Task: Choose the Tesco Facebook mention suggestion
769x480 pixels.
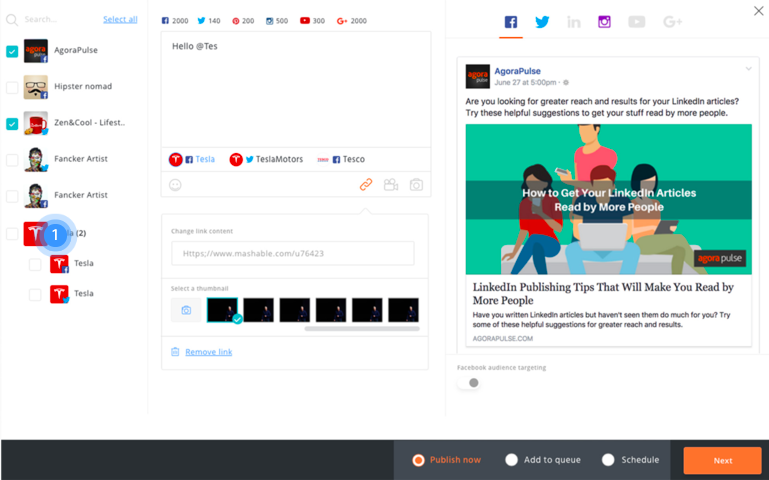Action: pyautogui.click(x=341, y=159)
